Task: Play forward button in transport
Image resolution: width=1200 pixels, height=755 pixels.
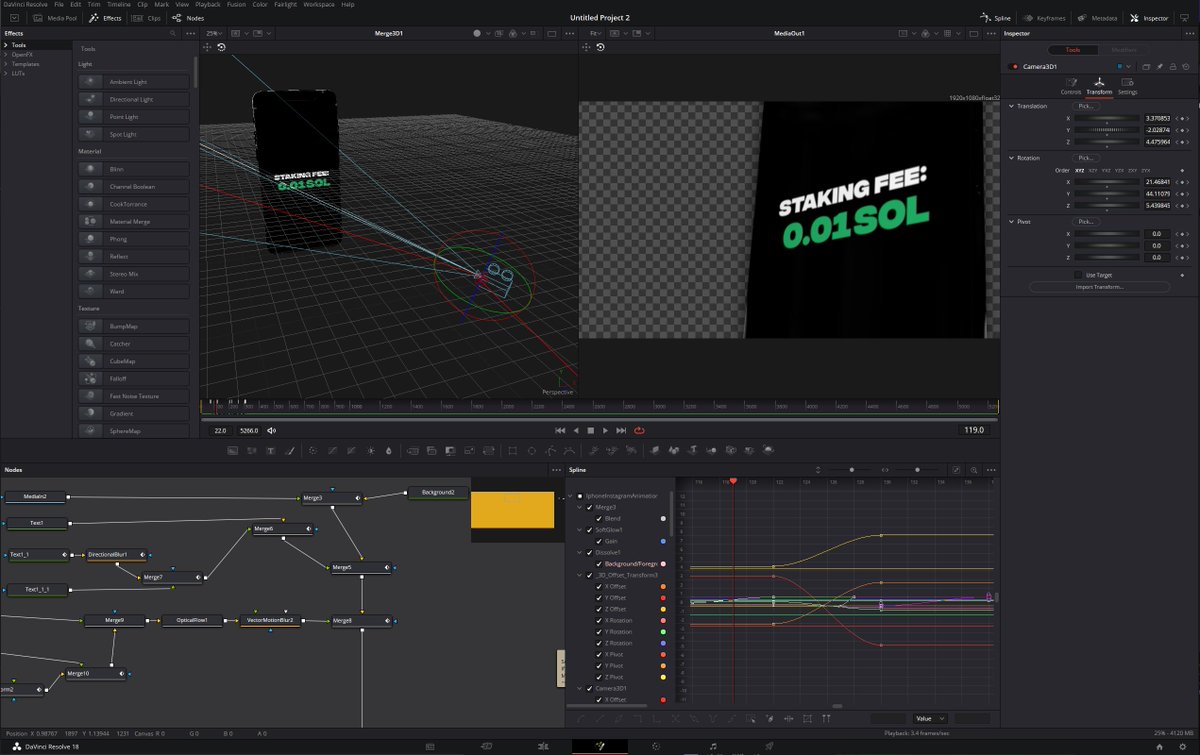Action: pyautogui.click(x=605, y=430)
